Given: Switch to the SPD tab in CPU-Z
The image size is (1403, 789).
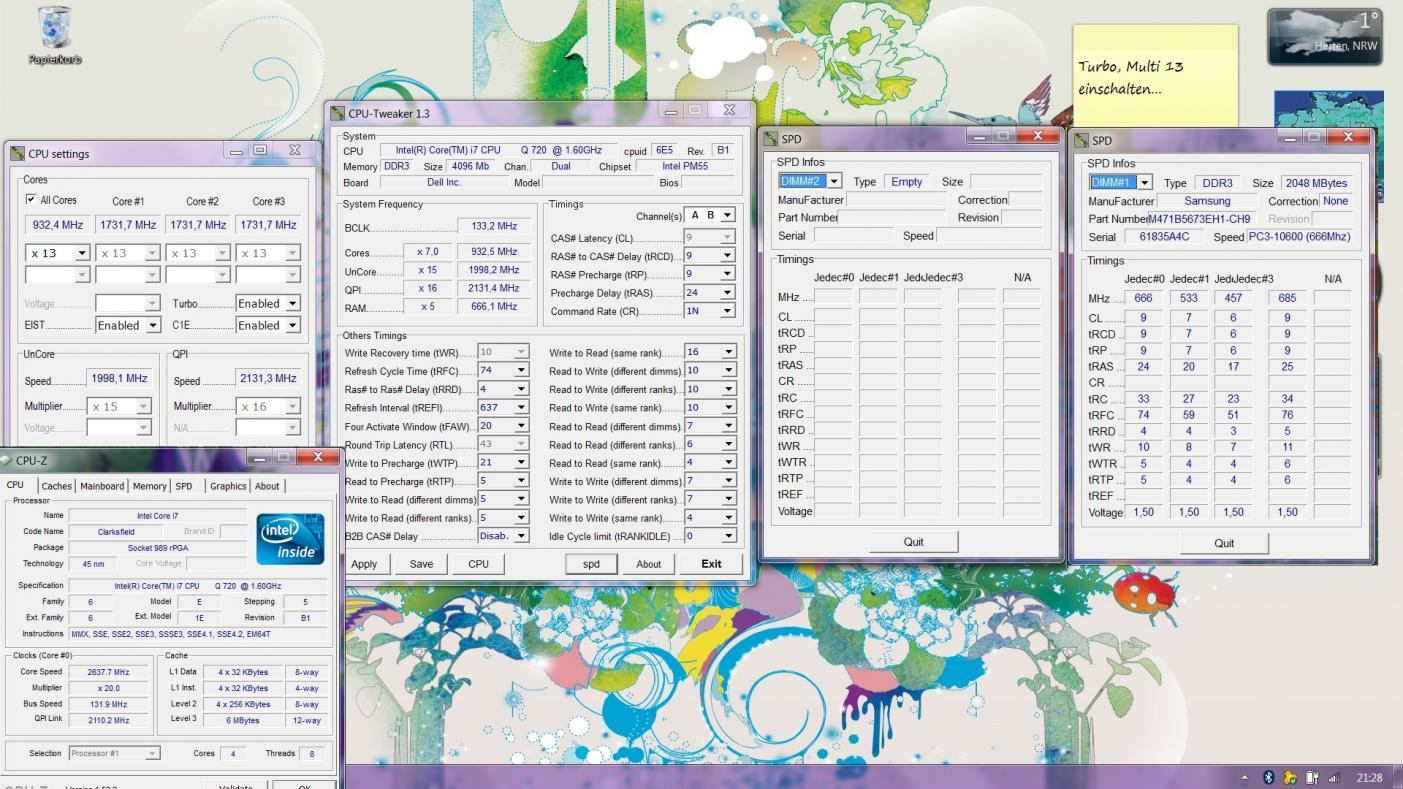Looking at the screenshot, I should tap(184, 486).
